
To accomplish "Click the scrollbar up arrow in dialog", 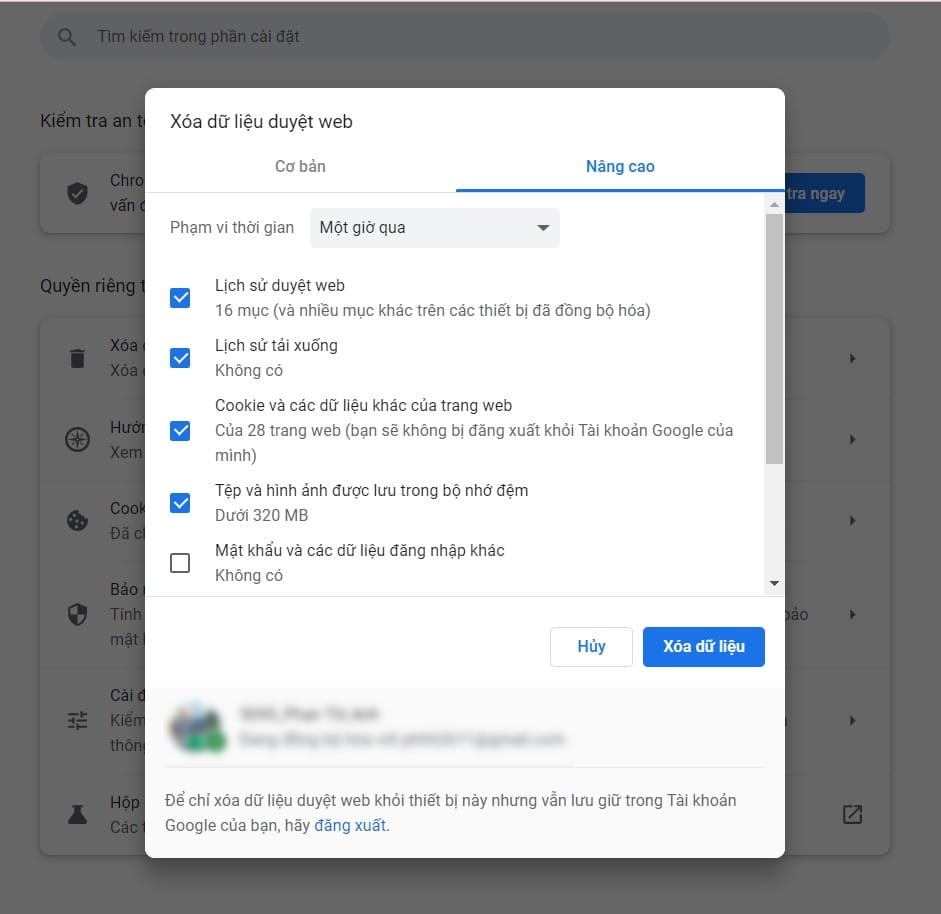I will (x=774, y=205).
